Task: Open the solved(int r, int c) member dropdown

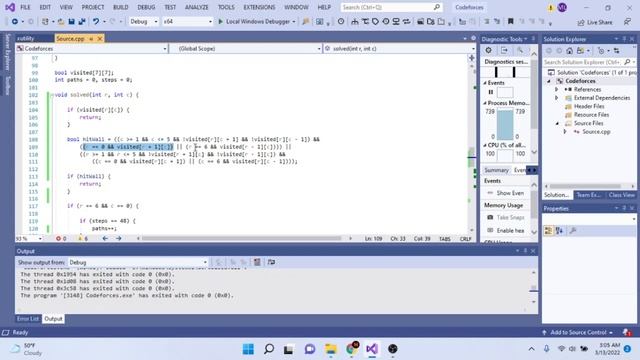Action: point(399,49)
